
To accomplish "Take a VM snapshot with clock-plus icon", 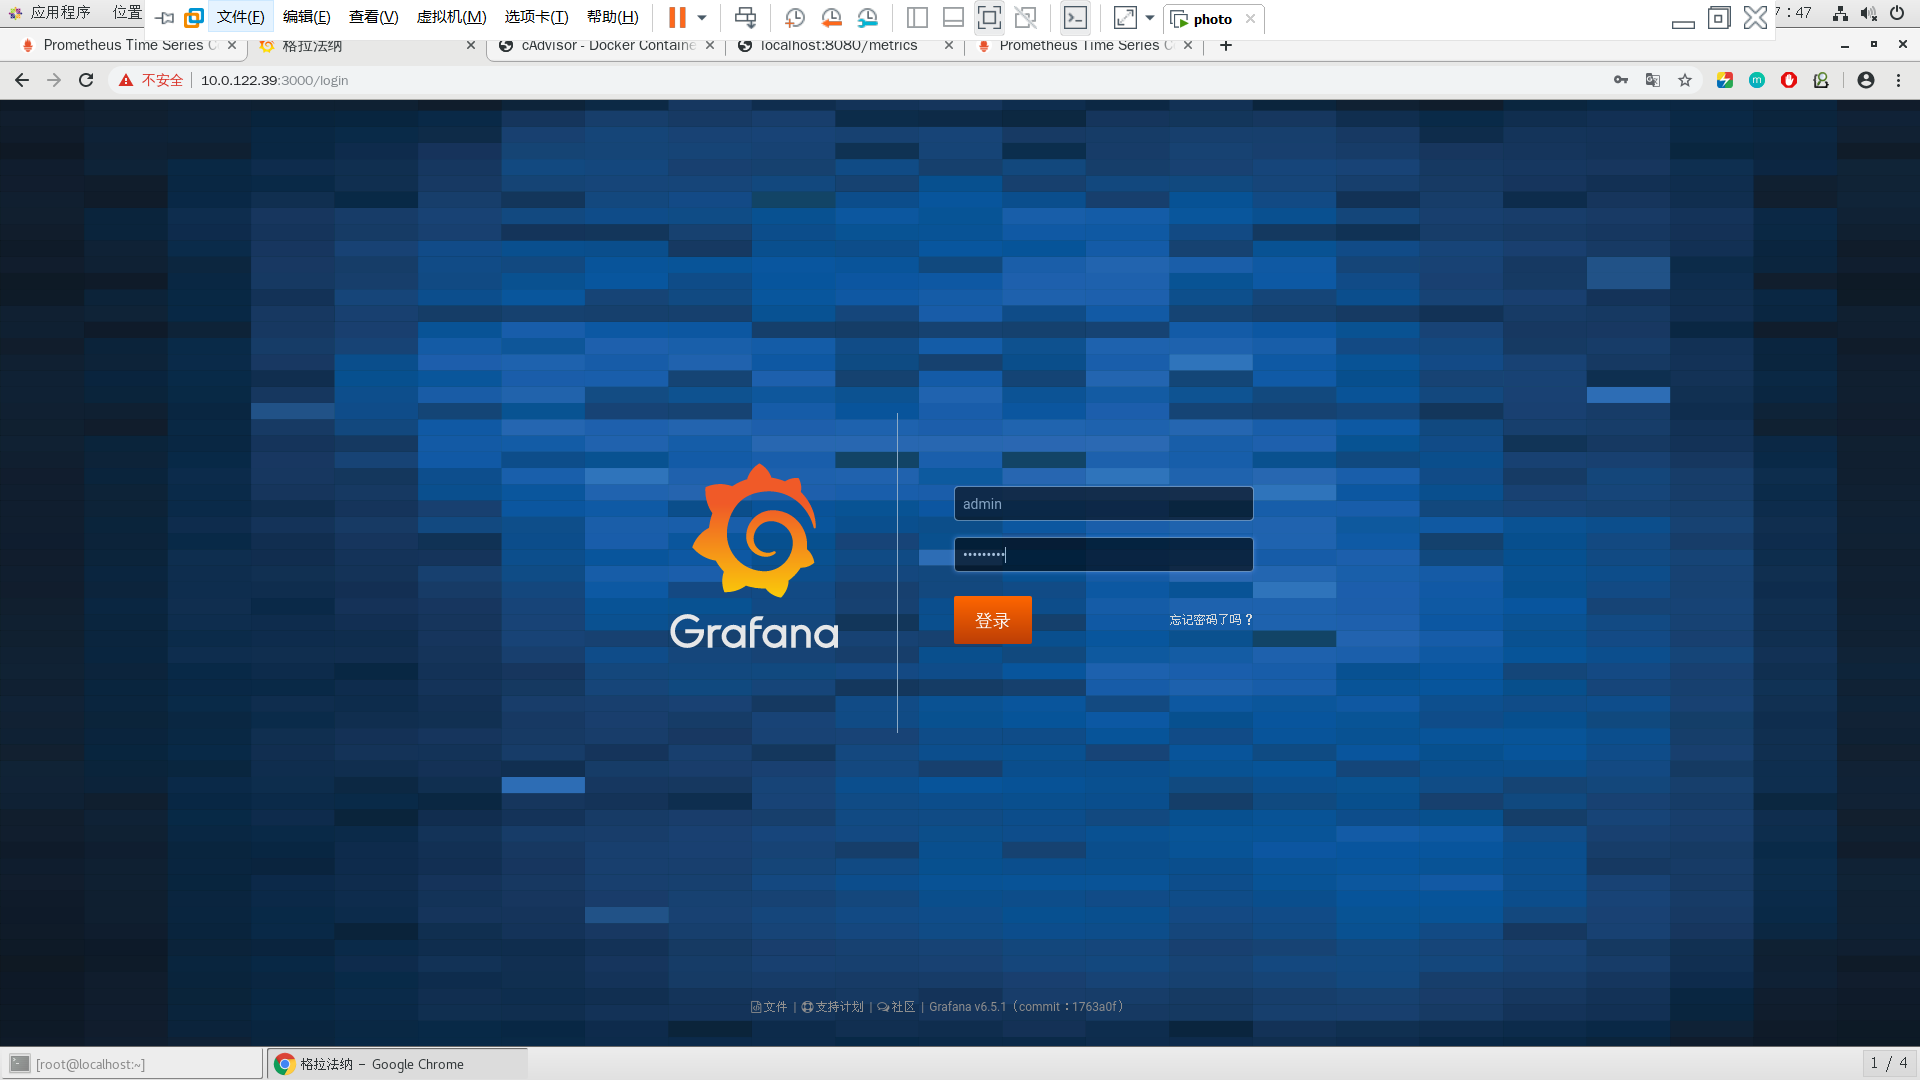I will pyautogui.click(x=795, y=18).
